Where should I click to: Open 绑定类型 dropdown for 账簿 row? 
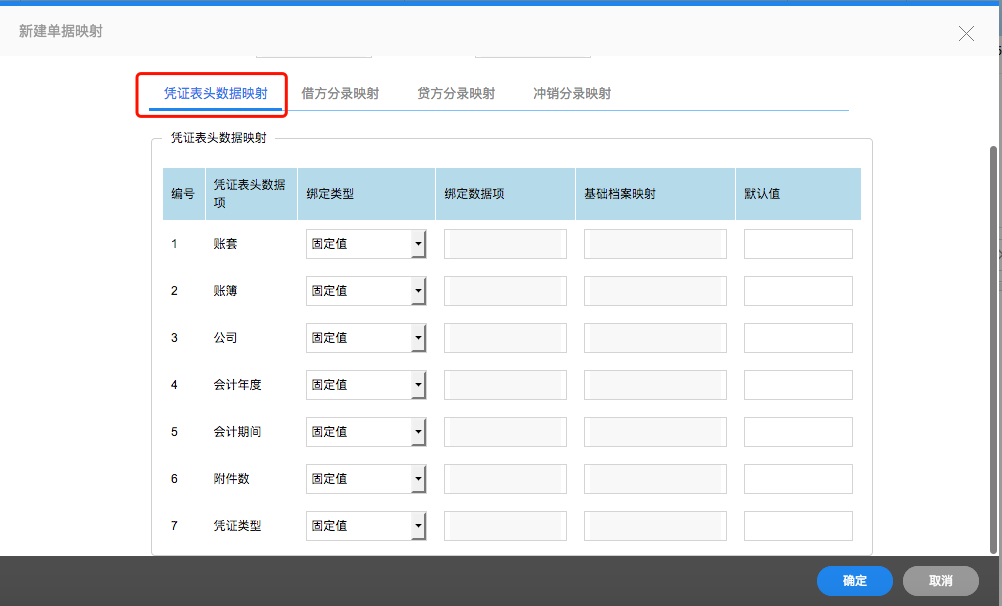[x=366, y=291]
